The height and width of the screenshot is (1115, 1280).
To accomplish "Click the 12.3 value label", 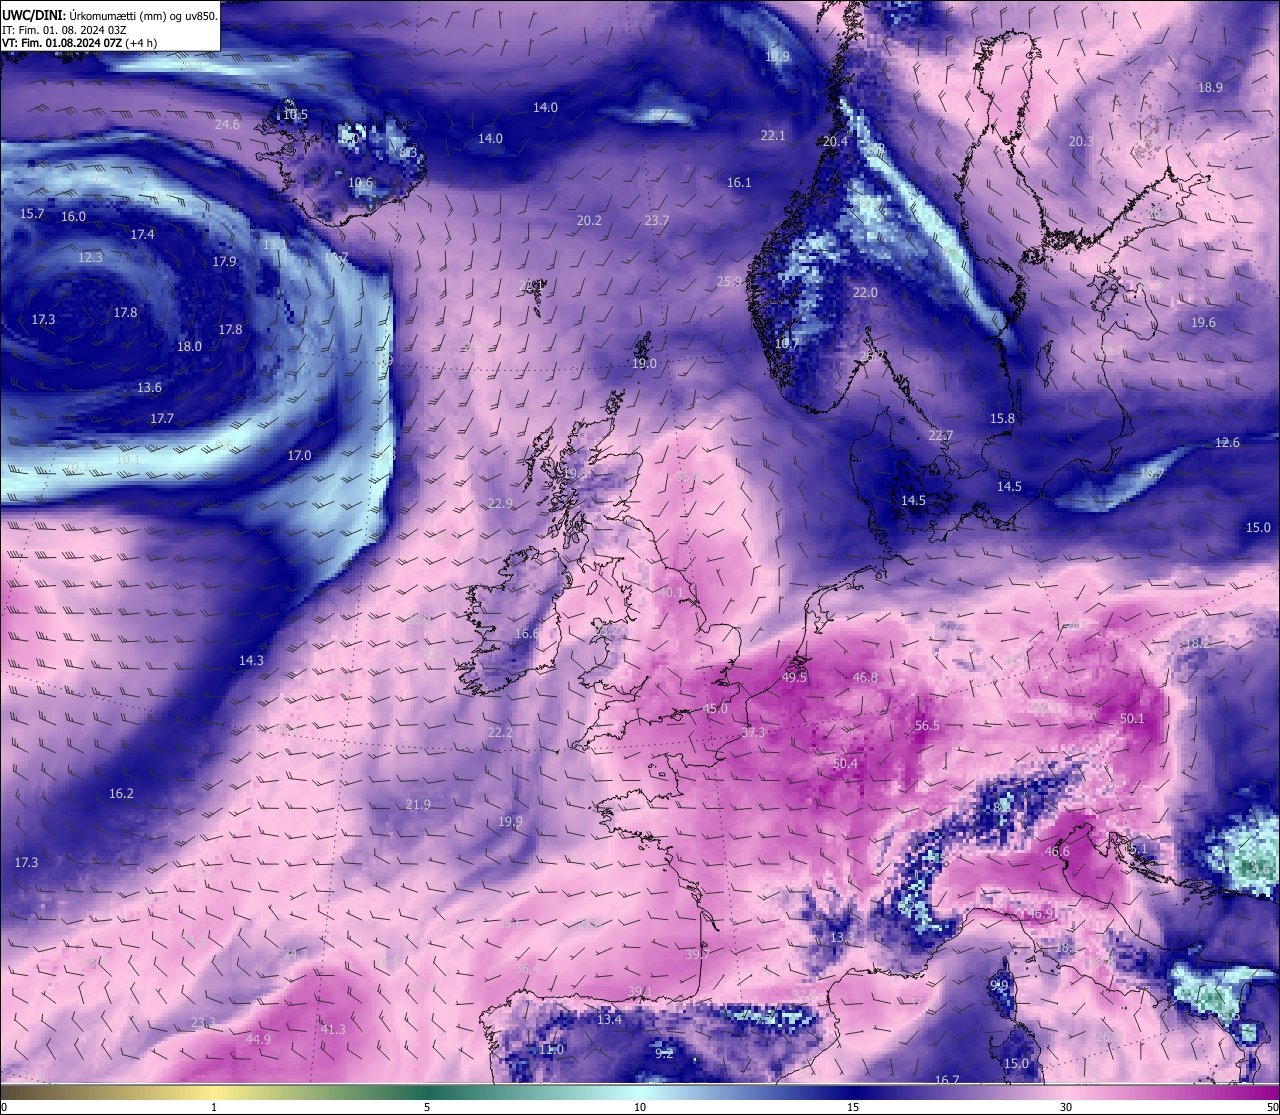I will [90, 258].
